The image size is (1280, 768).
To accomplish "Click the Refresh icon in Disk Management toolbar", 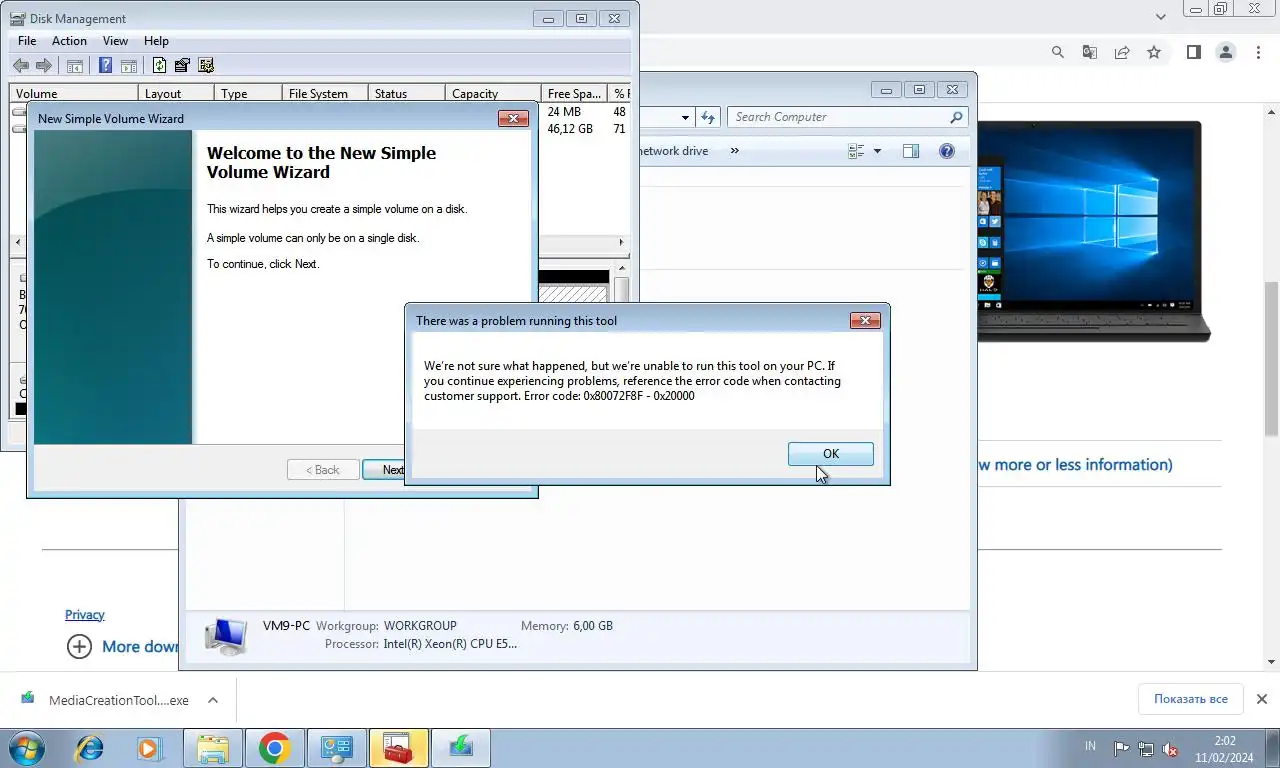I will tap(159, 66).
